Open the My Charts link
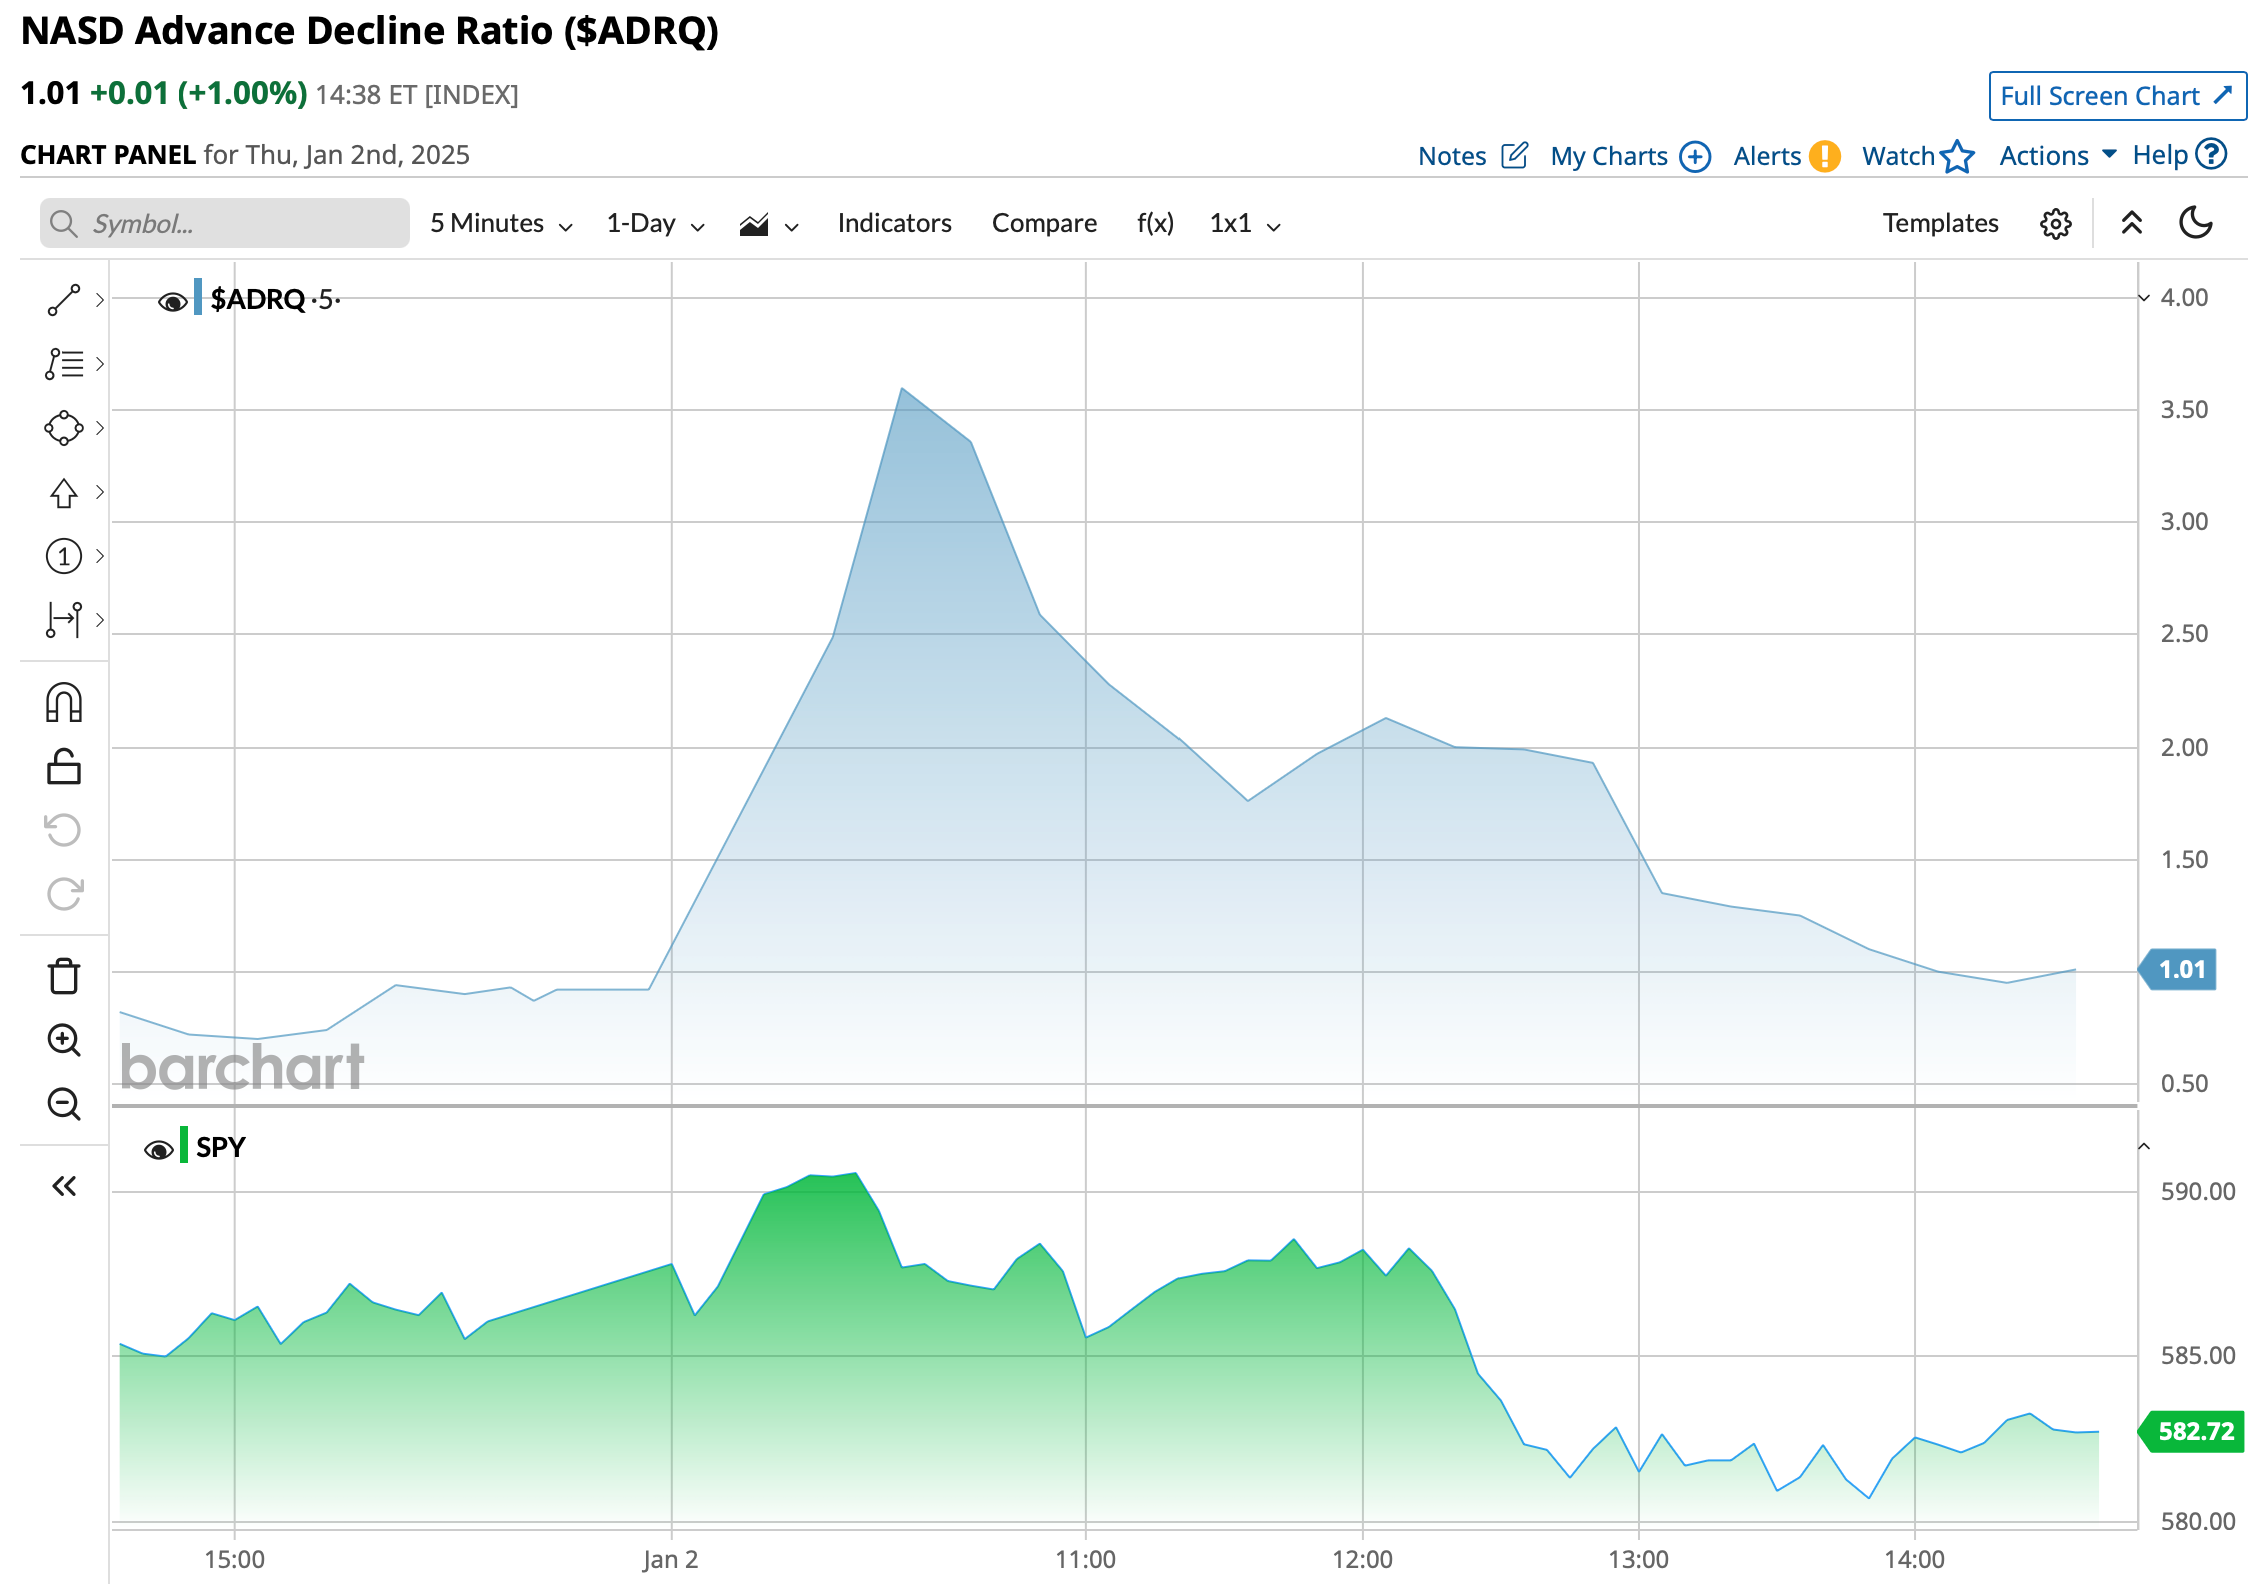2252x1584 pixels. pos(1630,156)
